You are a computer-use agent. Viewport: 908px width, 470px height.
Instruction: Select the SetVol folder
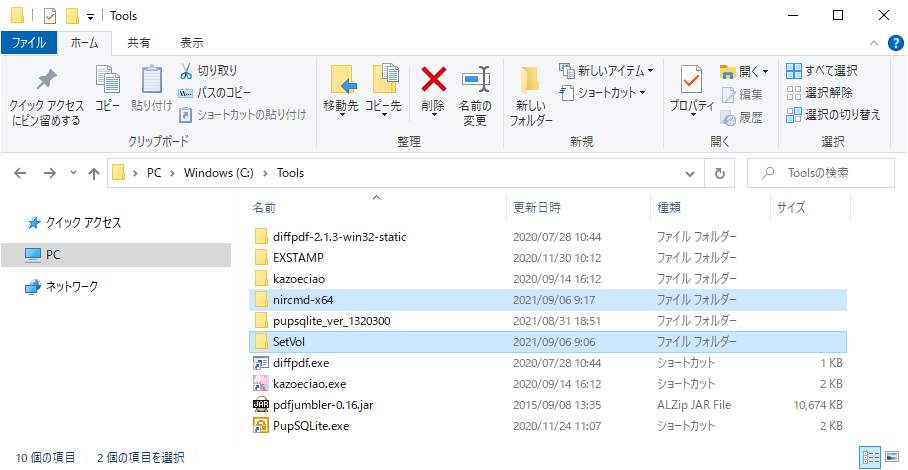(x=548, y=342)
